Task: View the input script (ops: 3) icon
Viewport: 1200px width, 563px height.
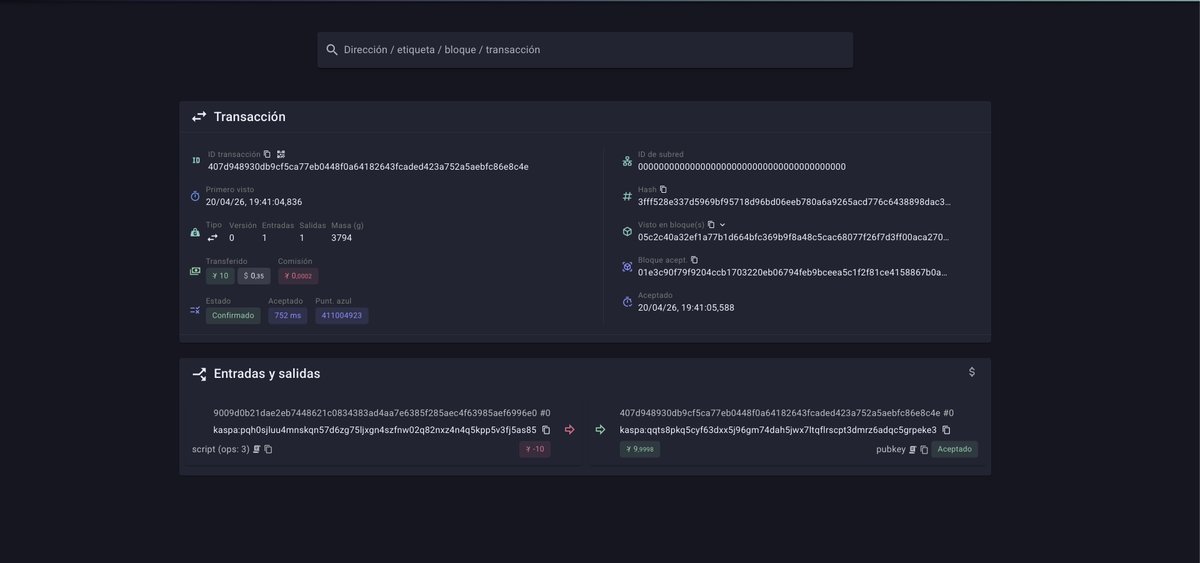Action: tap(257, 450)
